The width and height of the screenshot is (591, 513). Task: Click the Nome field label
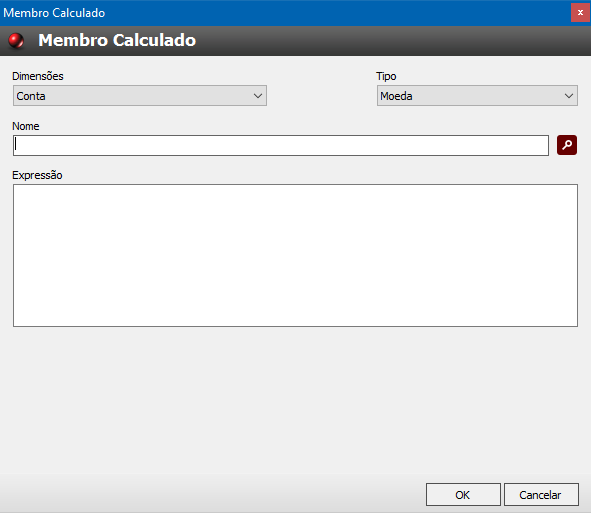click(x=26, y=126)
